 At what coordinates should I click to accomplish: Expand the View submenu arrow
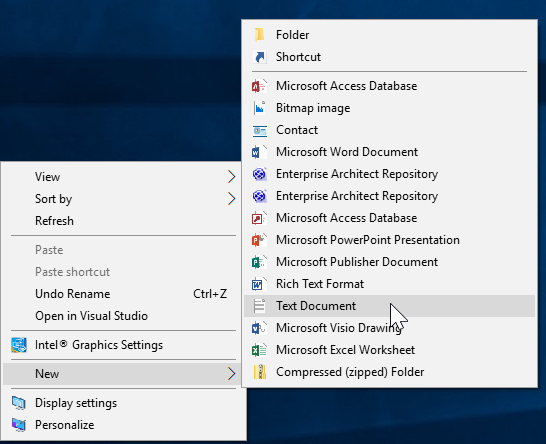232,177
